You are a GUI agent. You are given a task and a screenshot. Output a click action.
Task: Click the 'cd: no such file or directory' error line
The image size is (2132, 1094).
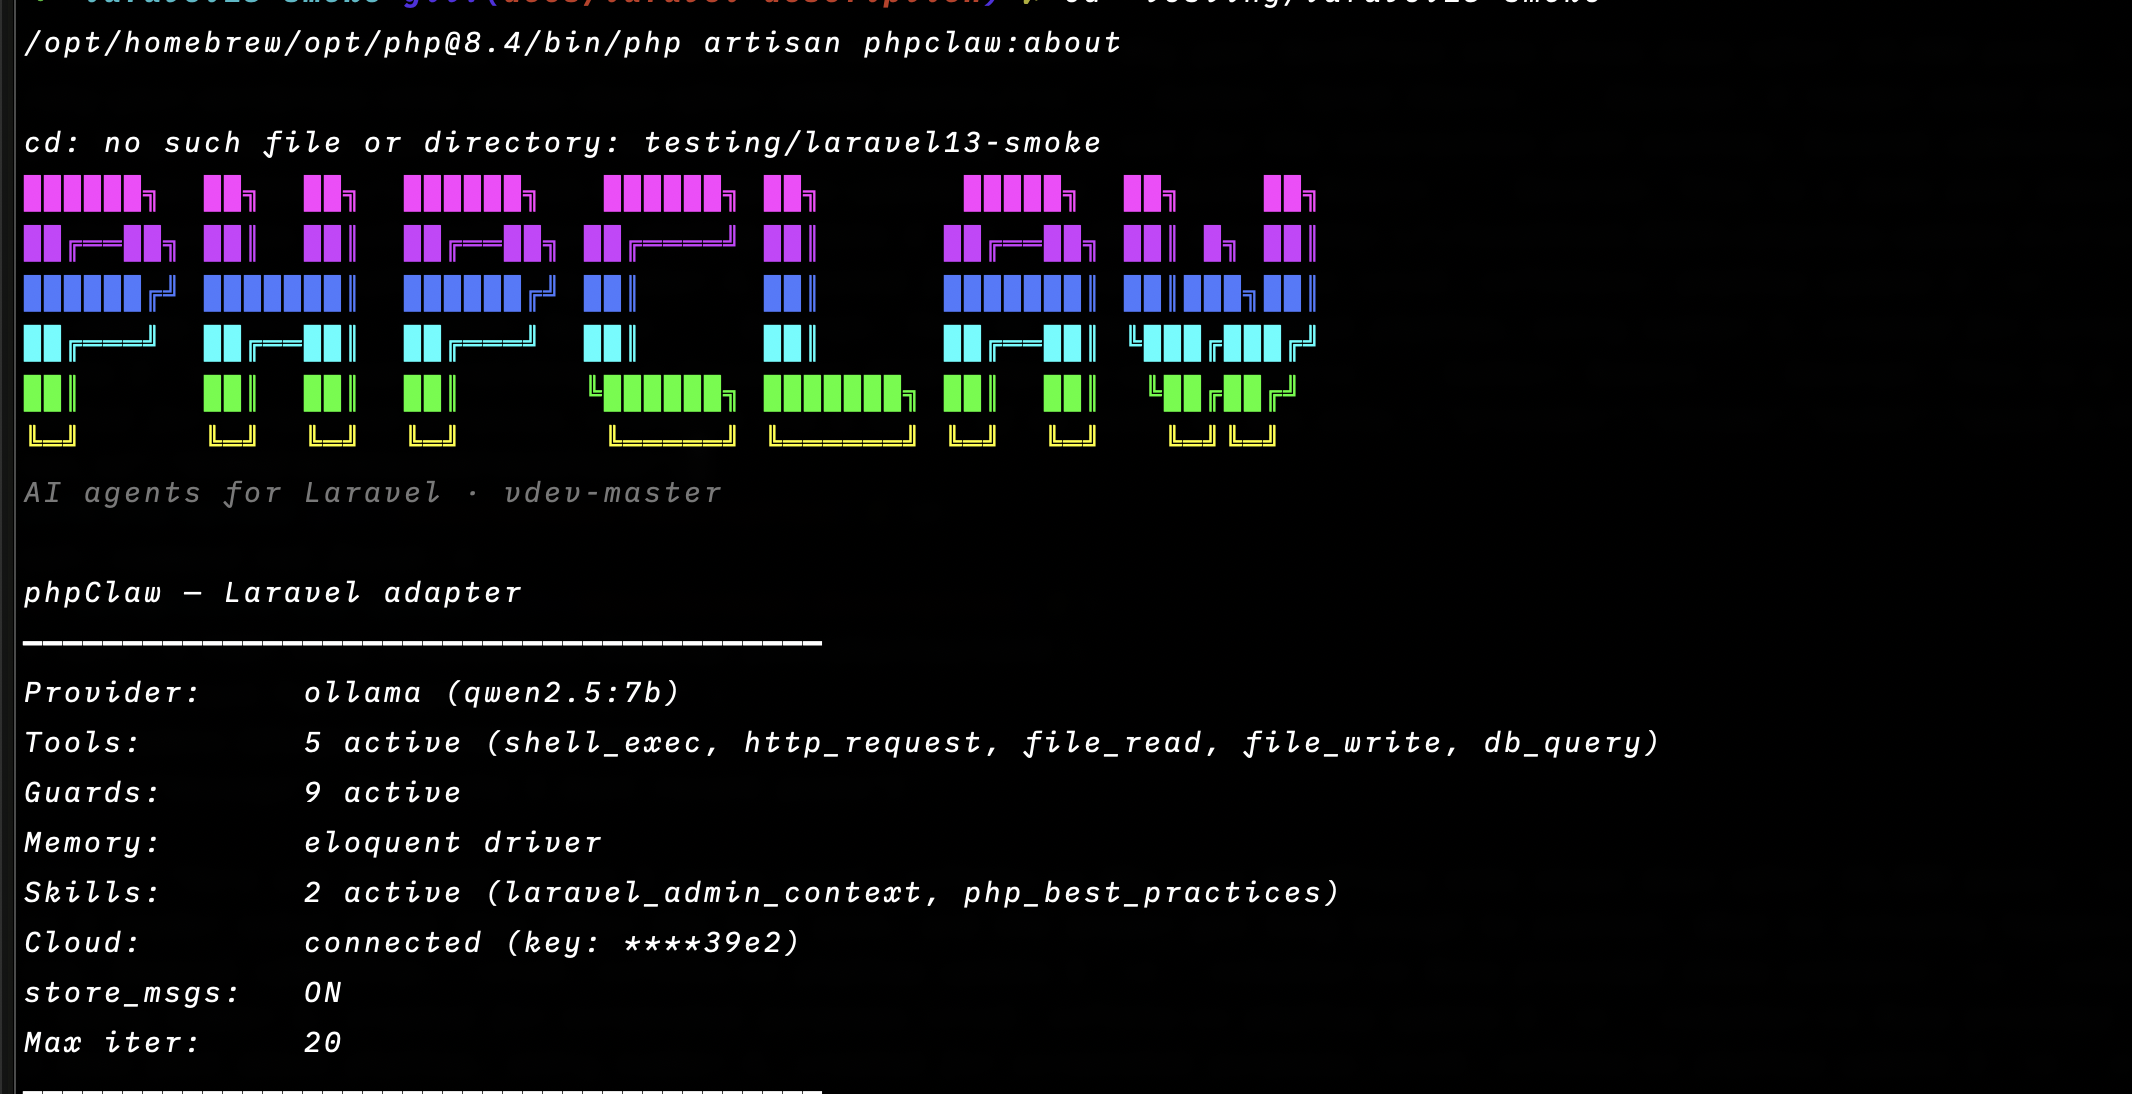point(563,143)
